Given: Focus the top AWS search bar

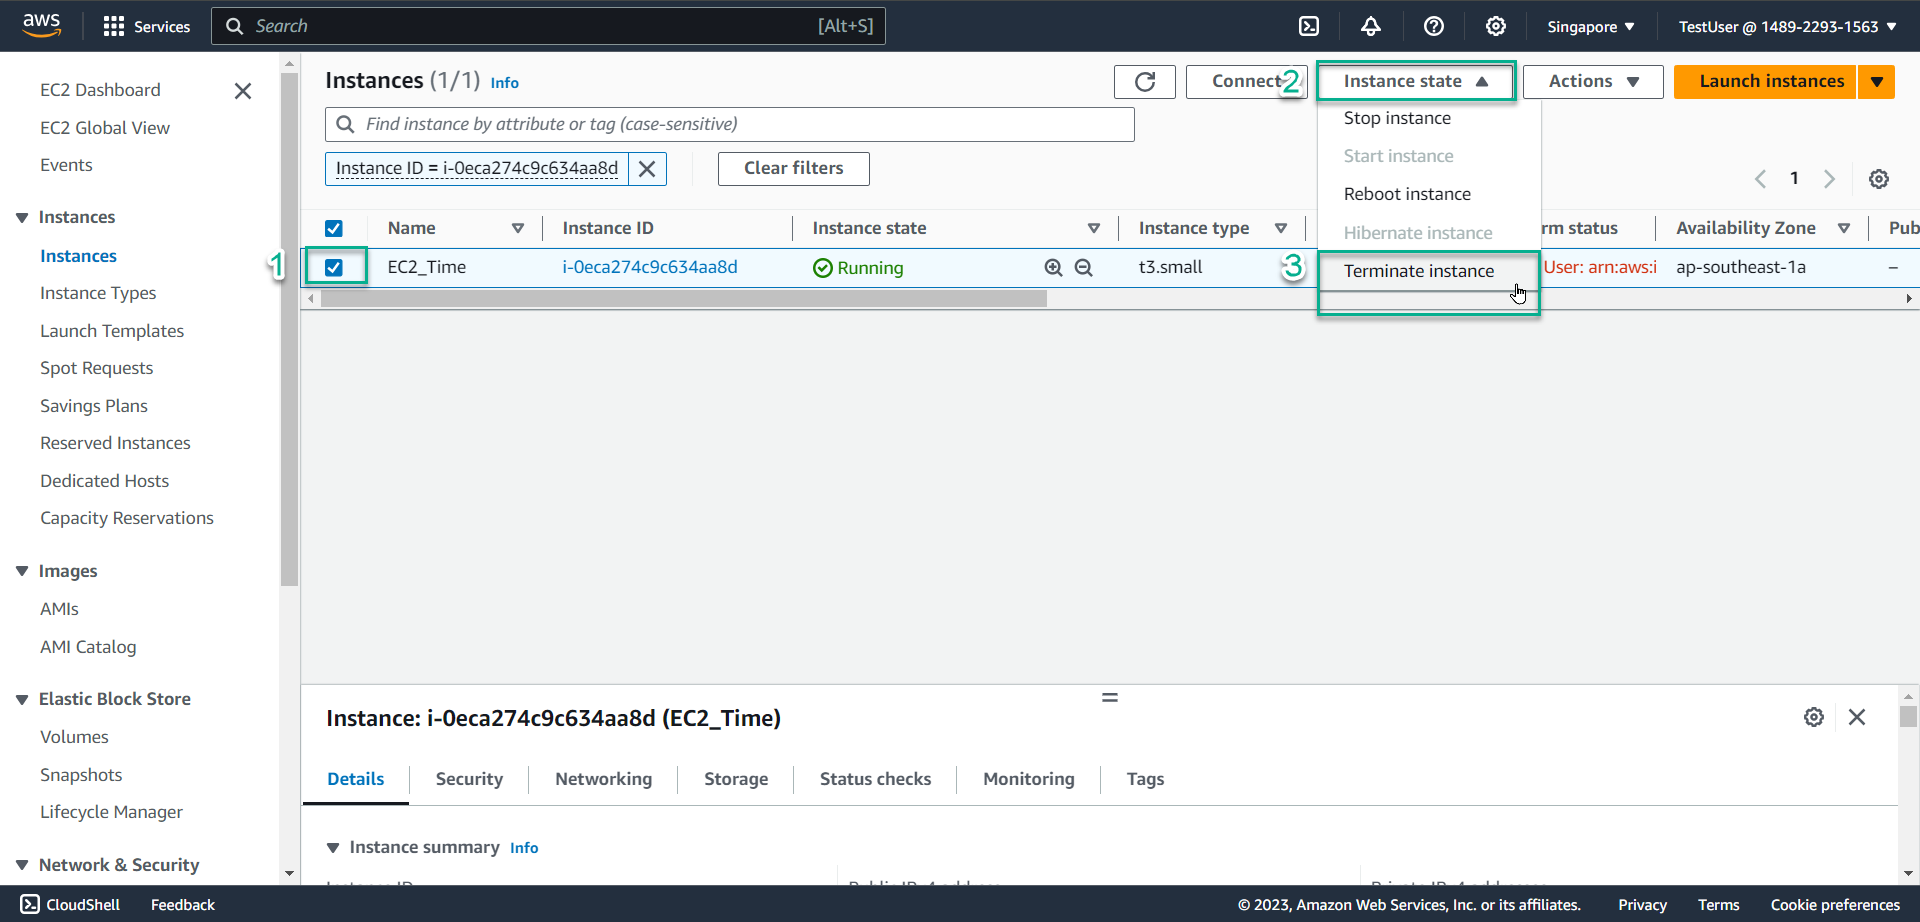Looking at the screenshot, I should [x=548, y=26].
